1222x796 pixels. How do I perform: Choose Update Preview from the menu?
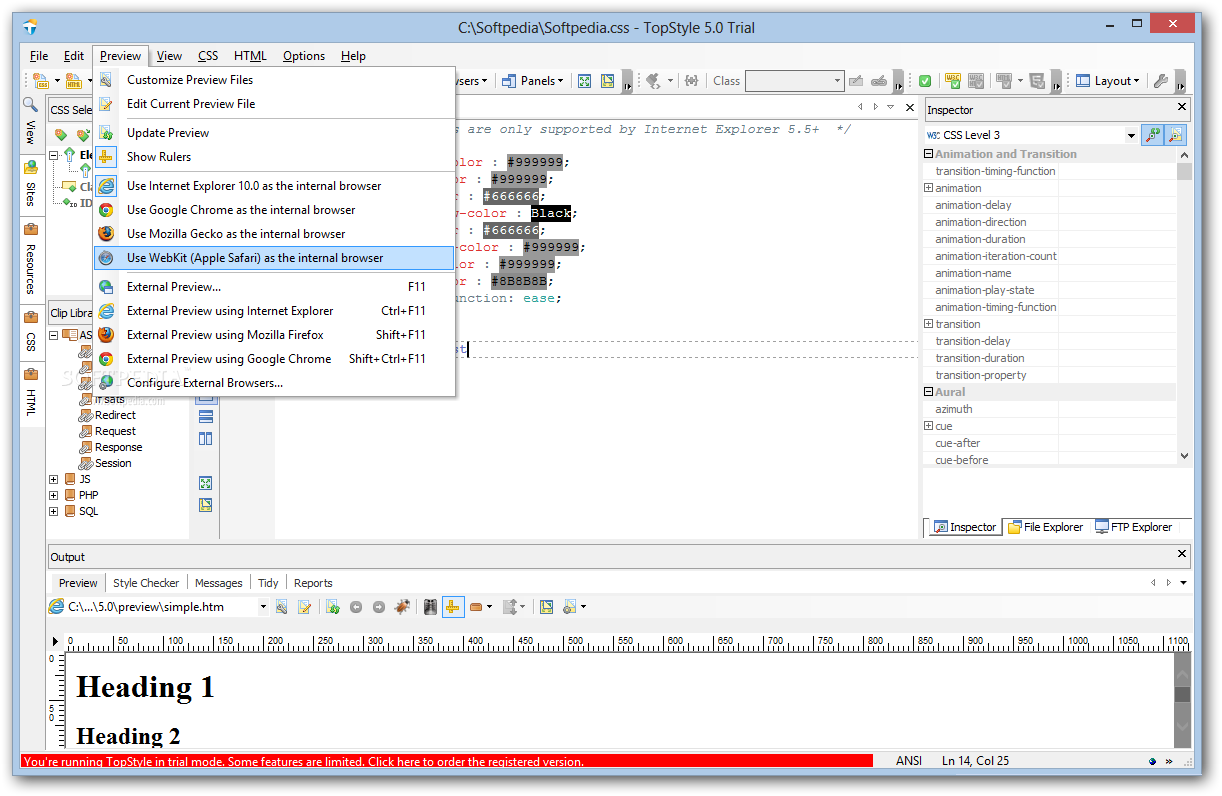274,133
